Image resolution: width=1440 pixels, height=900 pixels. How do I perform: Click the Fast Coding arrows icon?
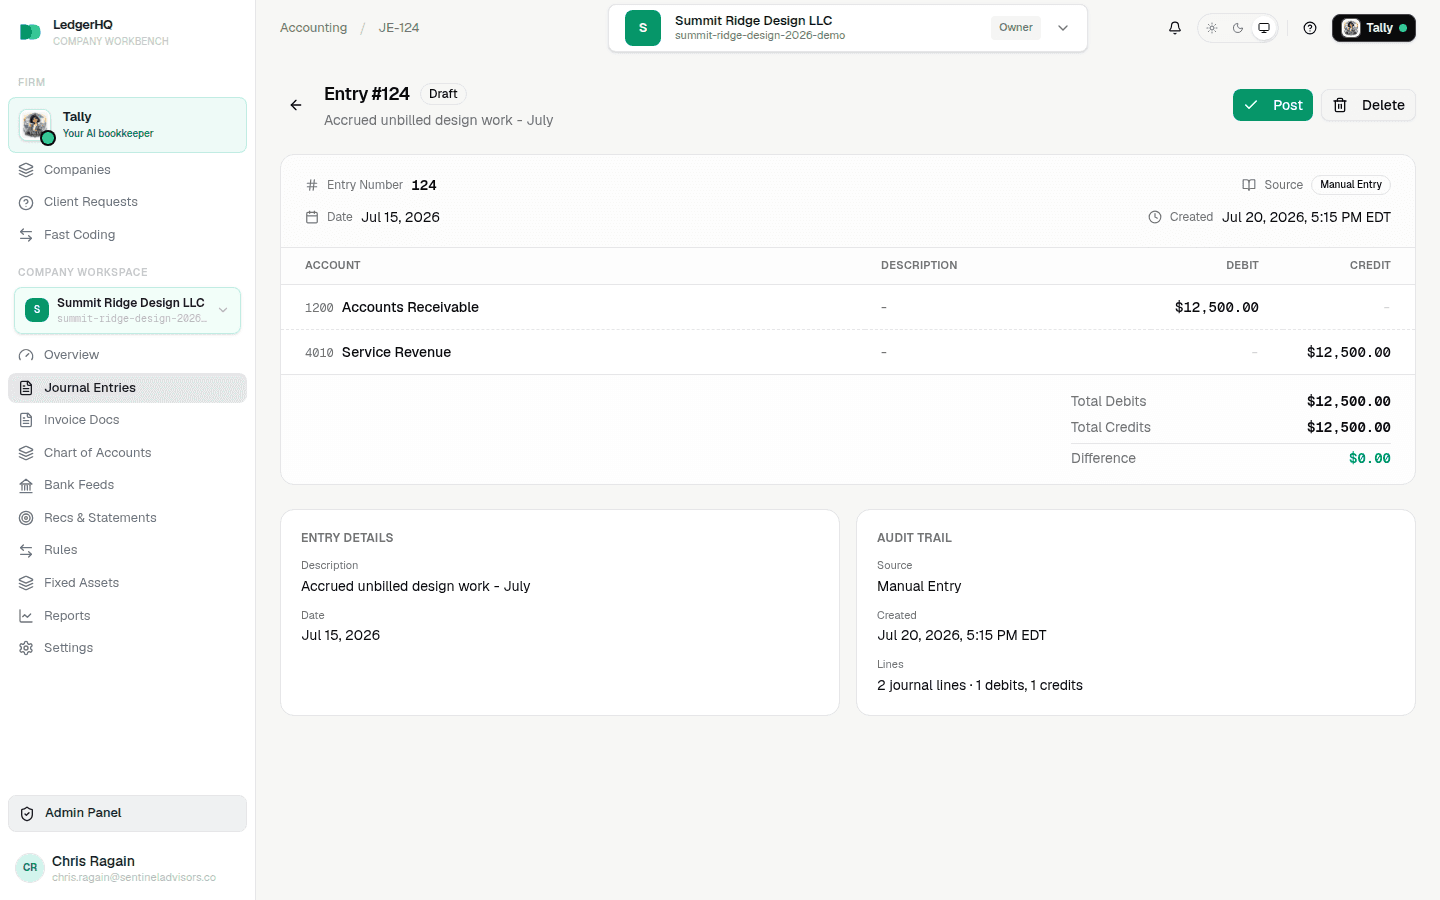[x=26, y=235]
